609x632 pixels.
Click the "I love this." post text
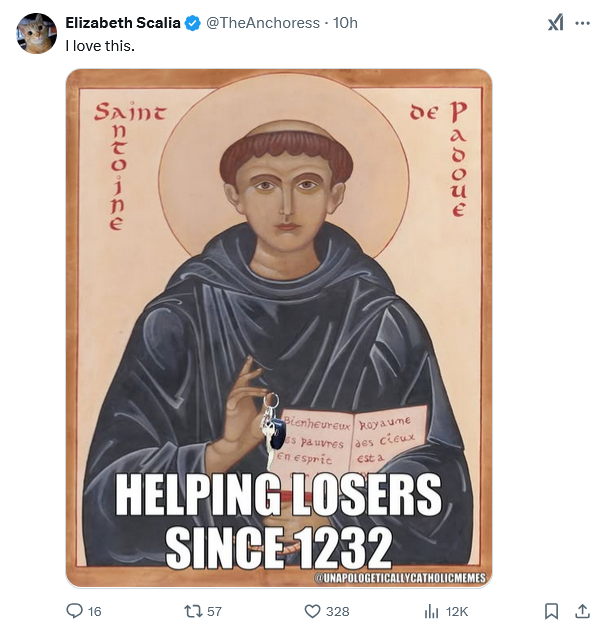[x=100, y=46]
